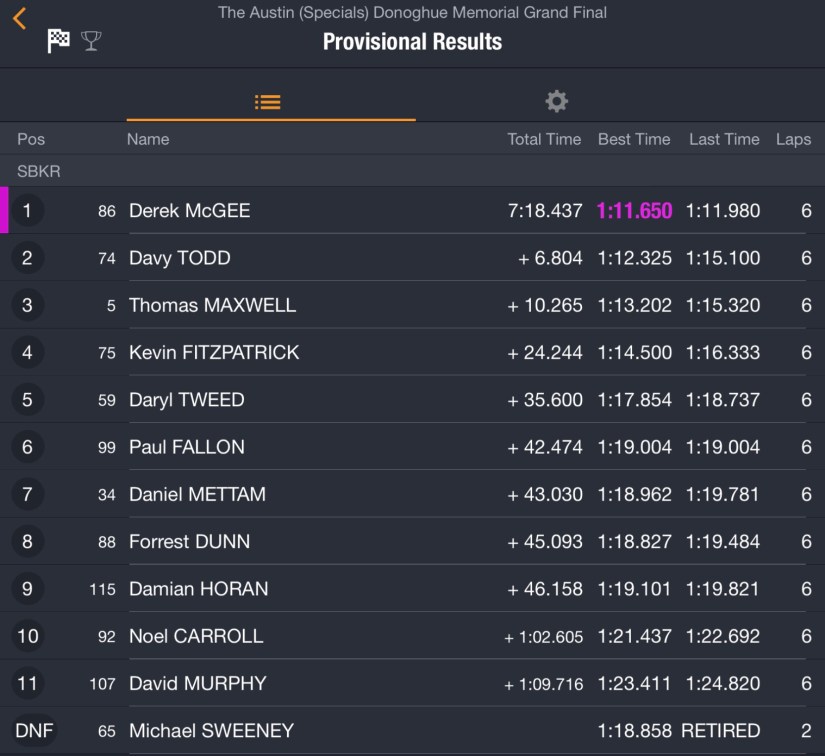Open the checkered flag results view
Image resolution: width=825 pixels, height=756 pixels.
59,41
